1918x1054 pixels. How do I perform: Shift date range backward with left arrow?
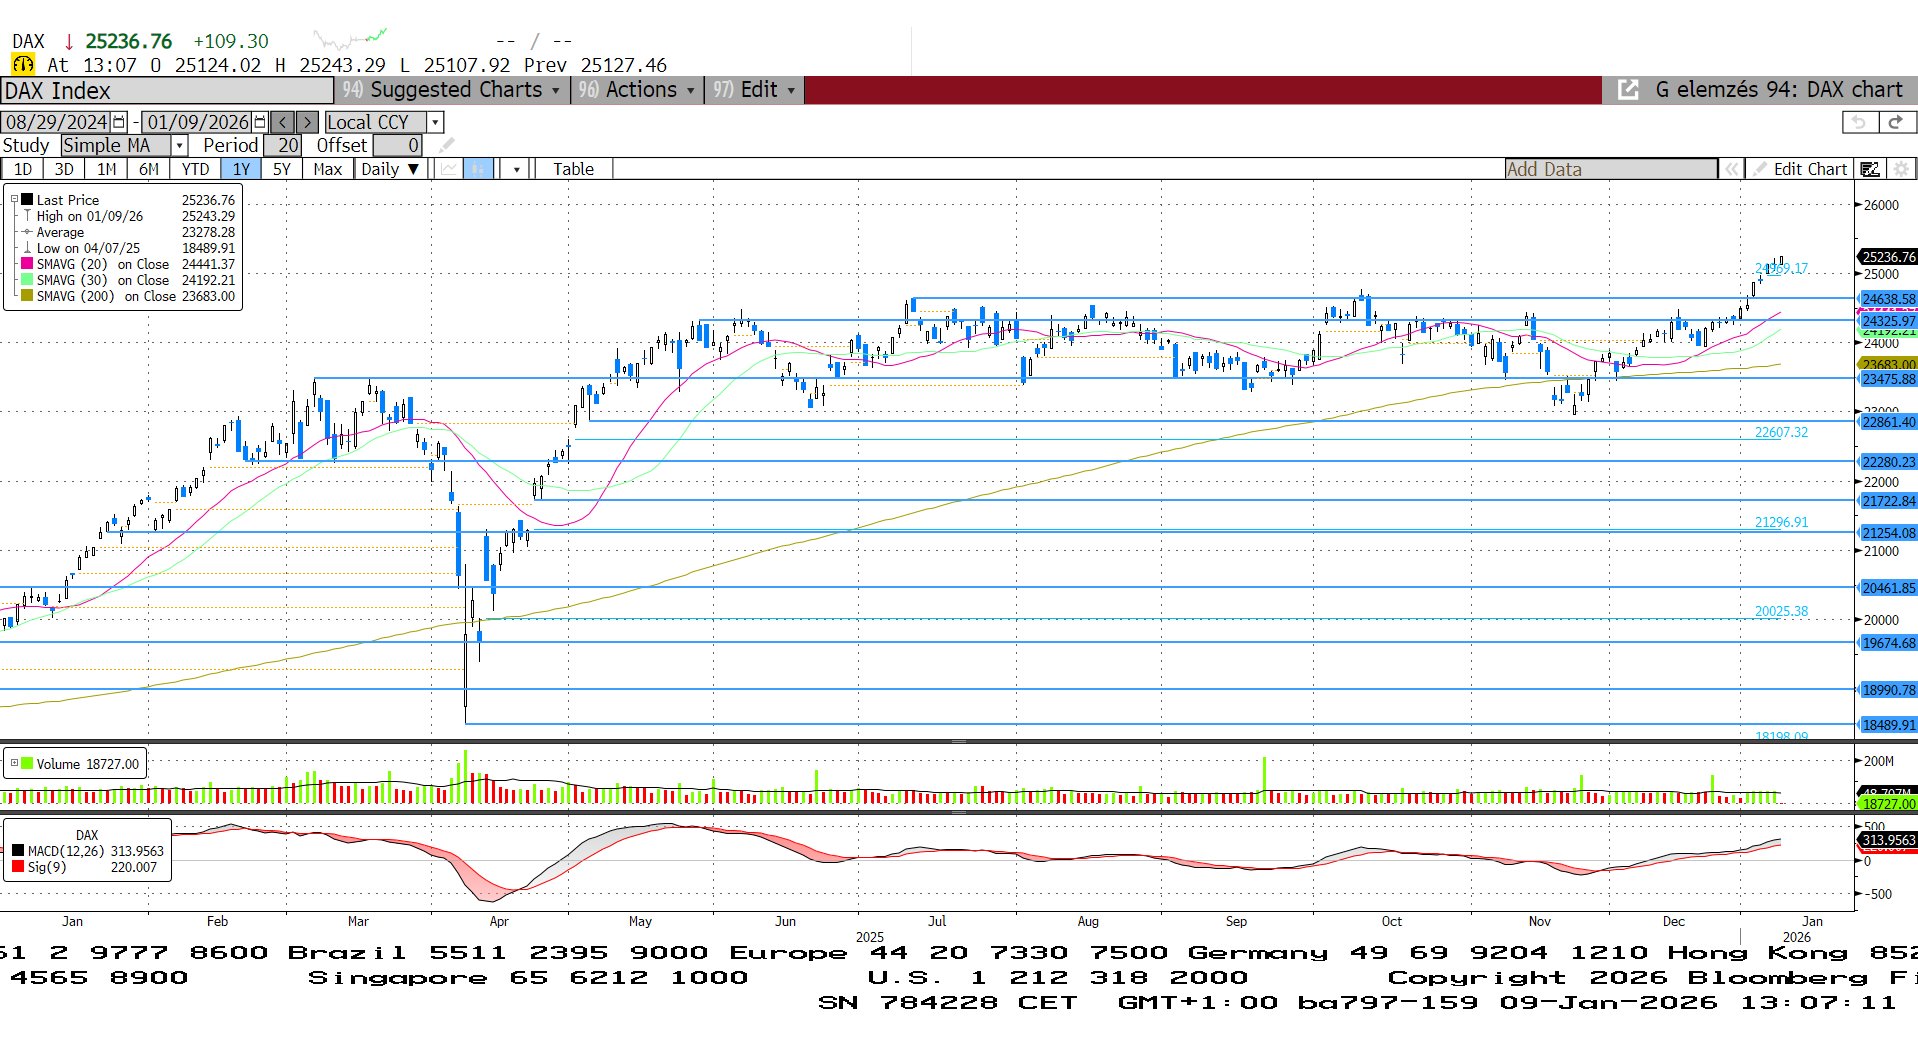pos(283,122)
